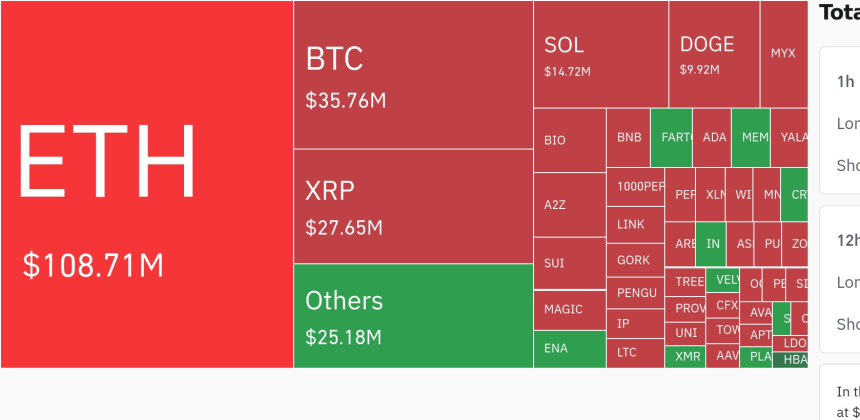The height and width of the screenshot is (420, 860).
Task: Click the BNB tile
Action: [629, 137]
